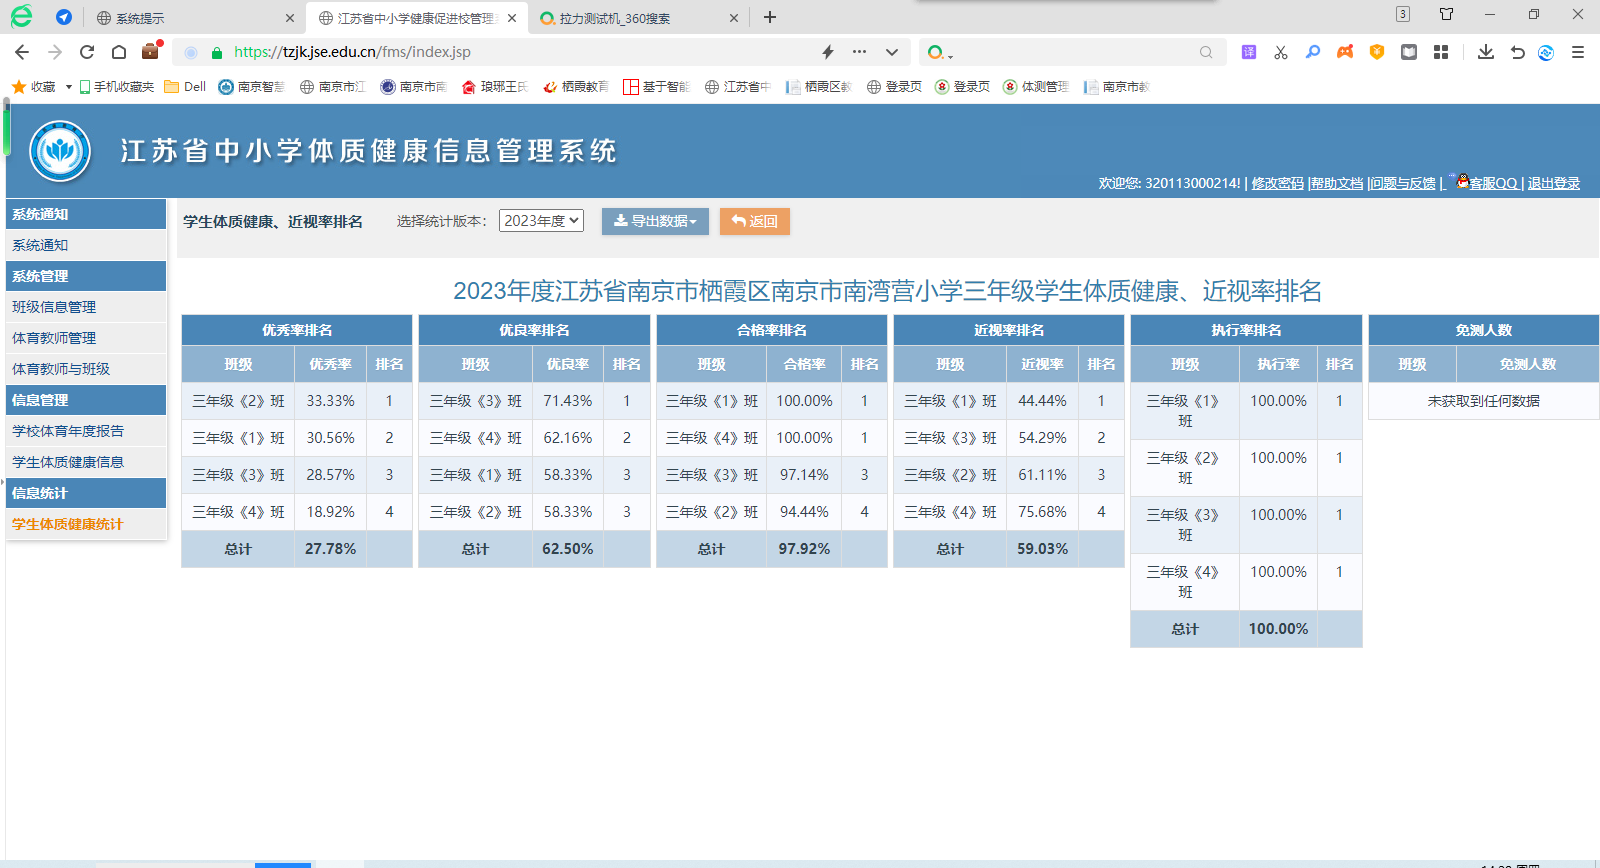Open 班级信息管理 in sidebar
This screenshot has height=868, width=1600.
(86, 307)
